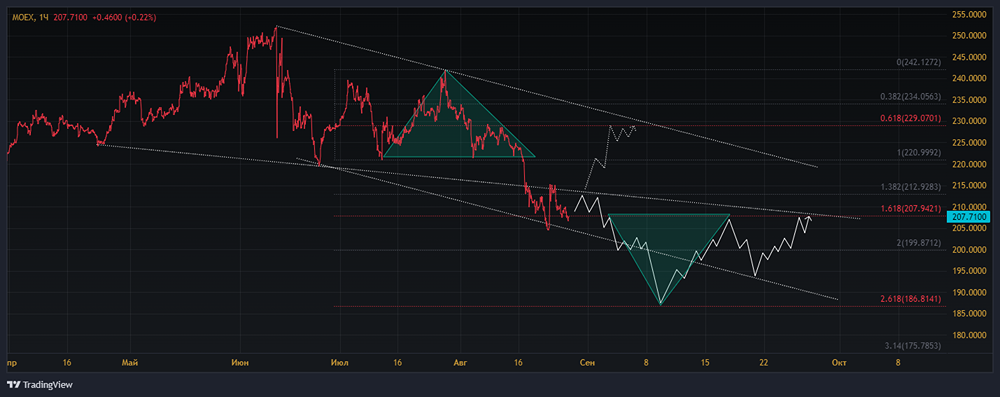Select the 235.0000 price axis value
The height and width of the screenshot is (397, 1000).
(969, 100)
